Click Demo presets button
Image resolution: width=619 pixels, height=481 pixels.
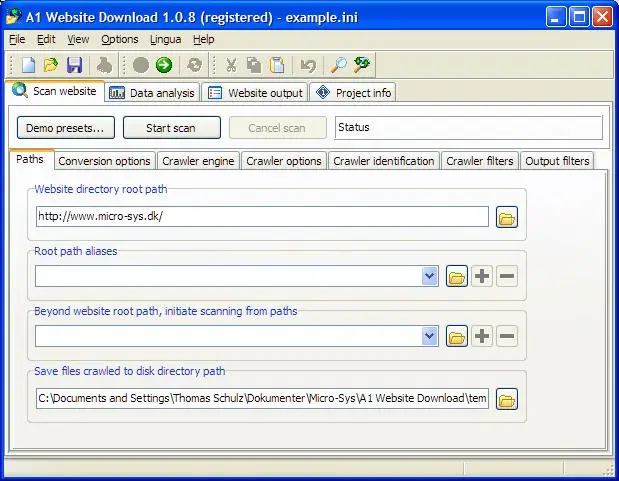pos(66,128)
